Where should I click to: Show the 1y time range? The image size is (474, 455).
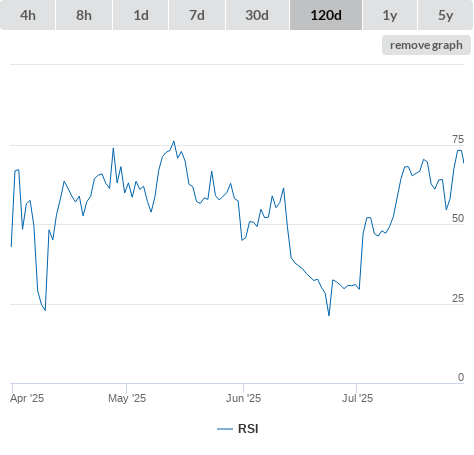pos(390,15)
